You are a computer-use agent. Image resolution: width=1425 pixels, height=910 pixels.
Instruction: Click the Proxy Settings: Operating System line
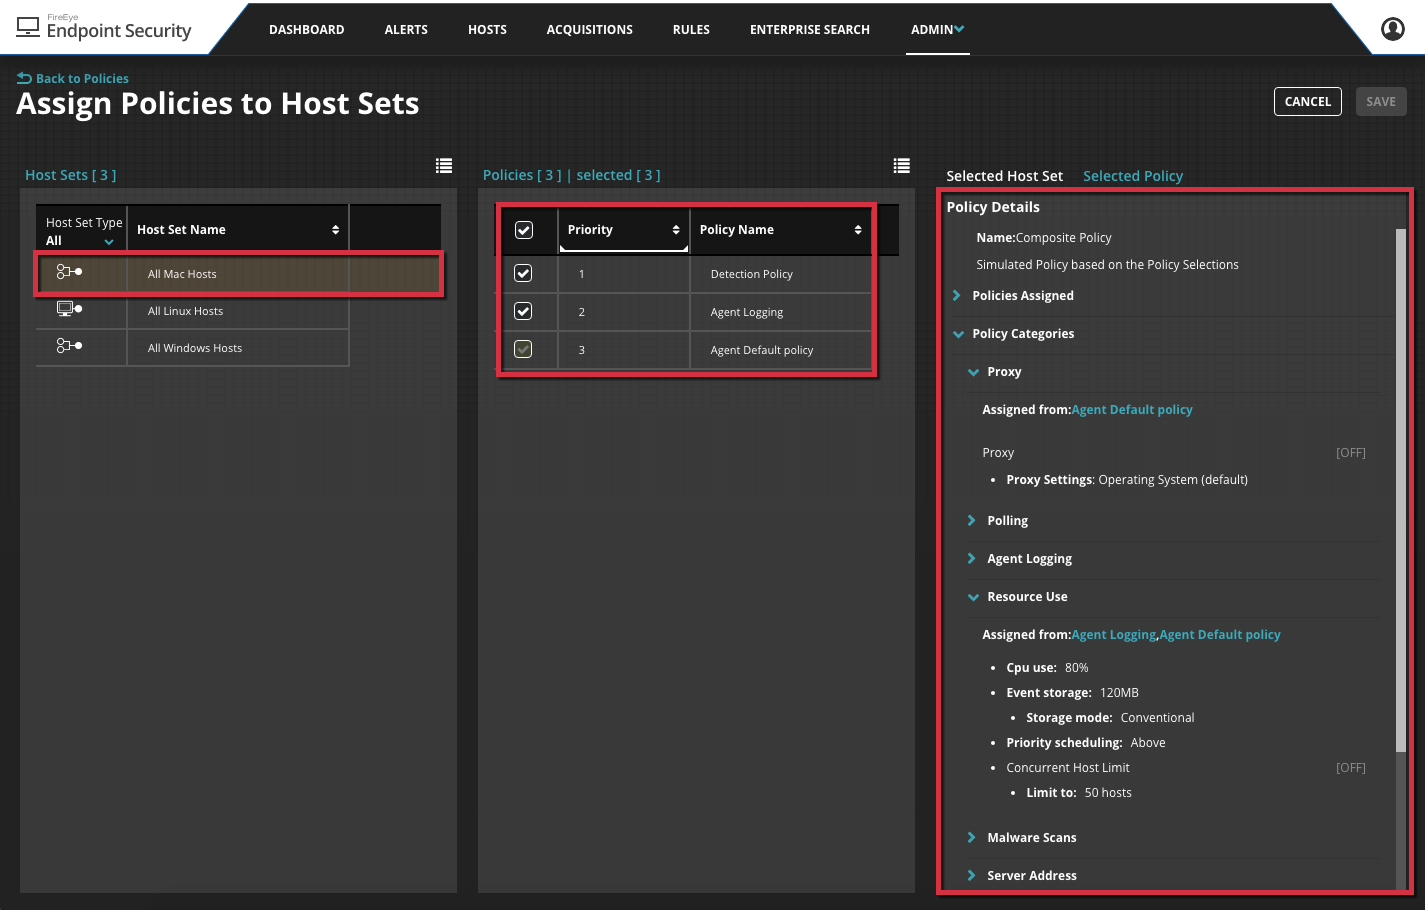click(1127, 480)
